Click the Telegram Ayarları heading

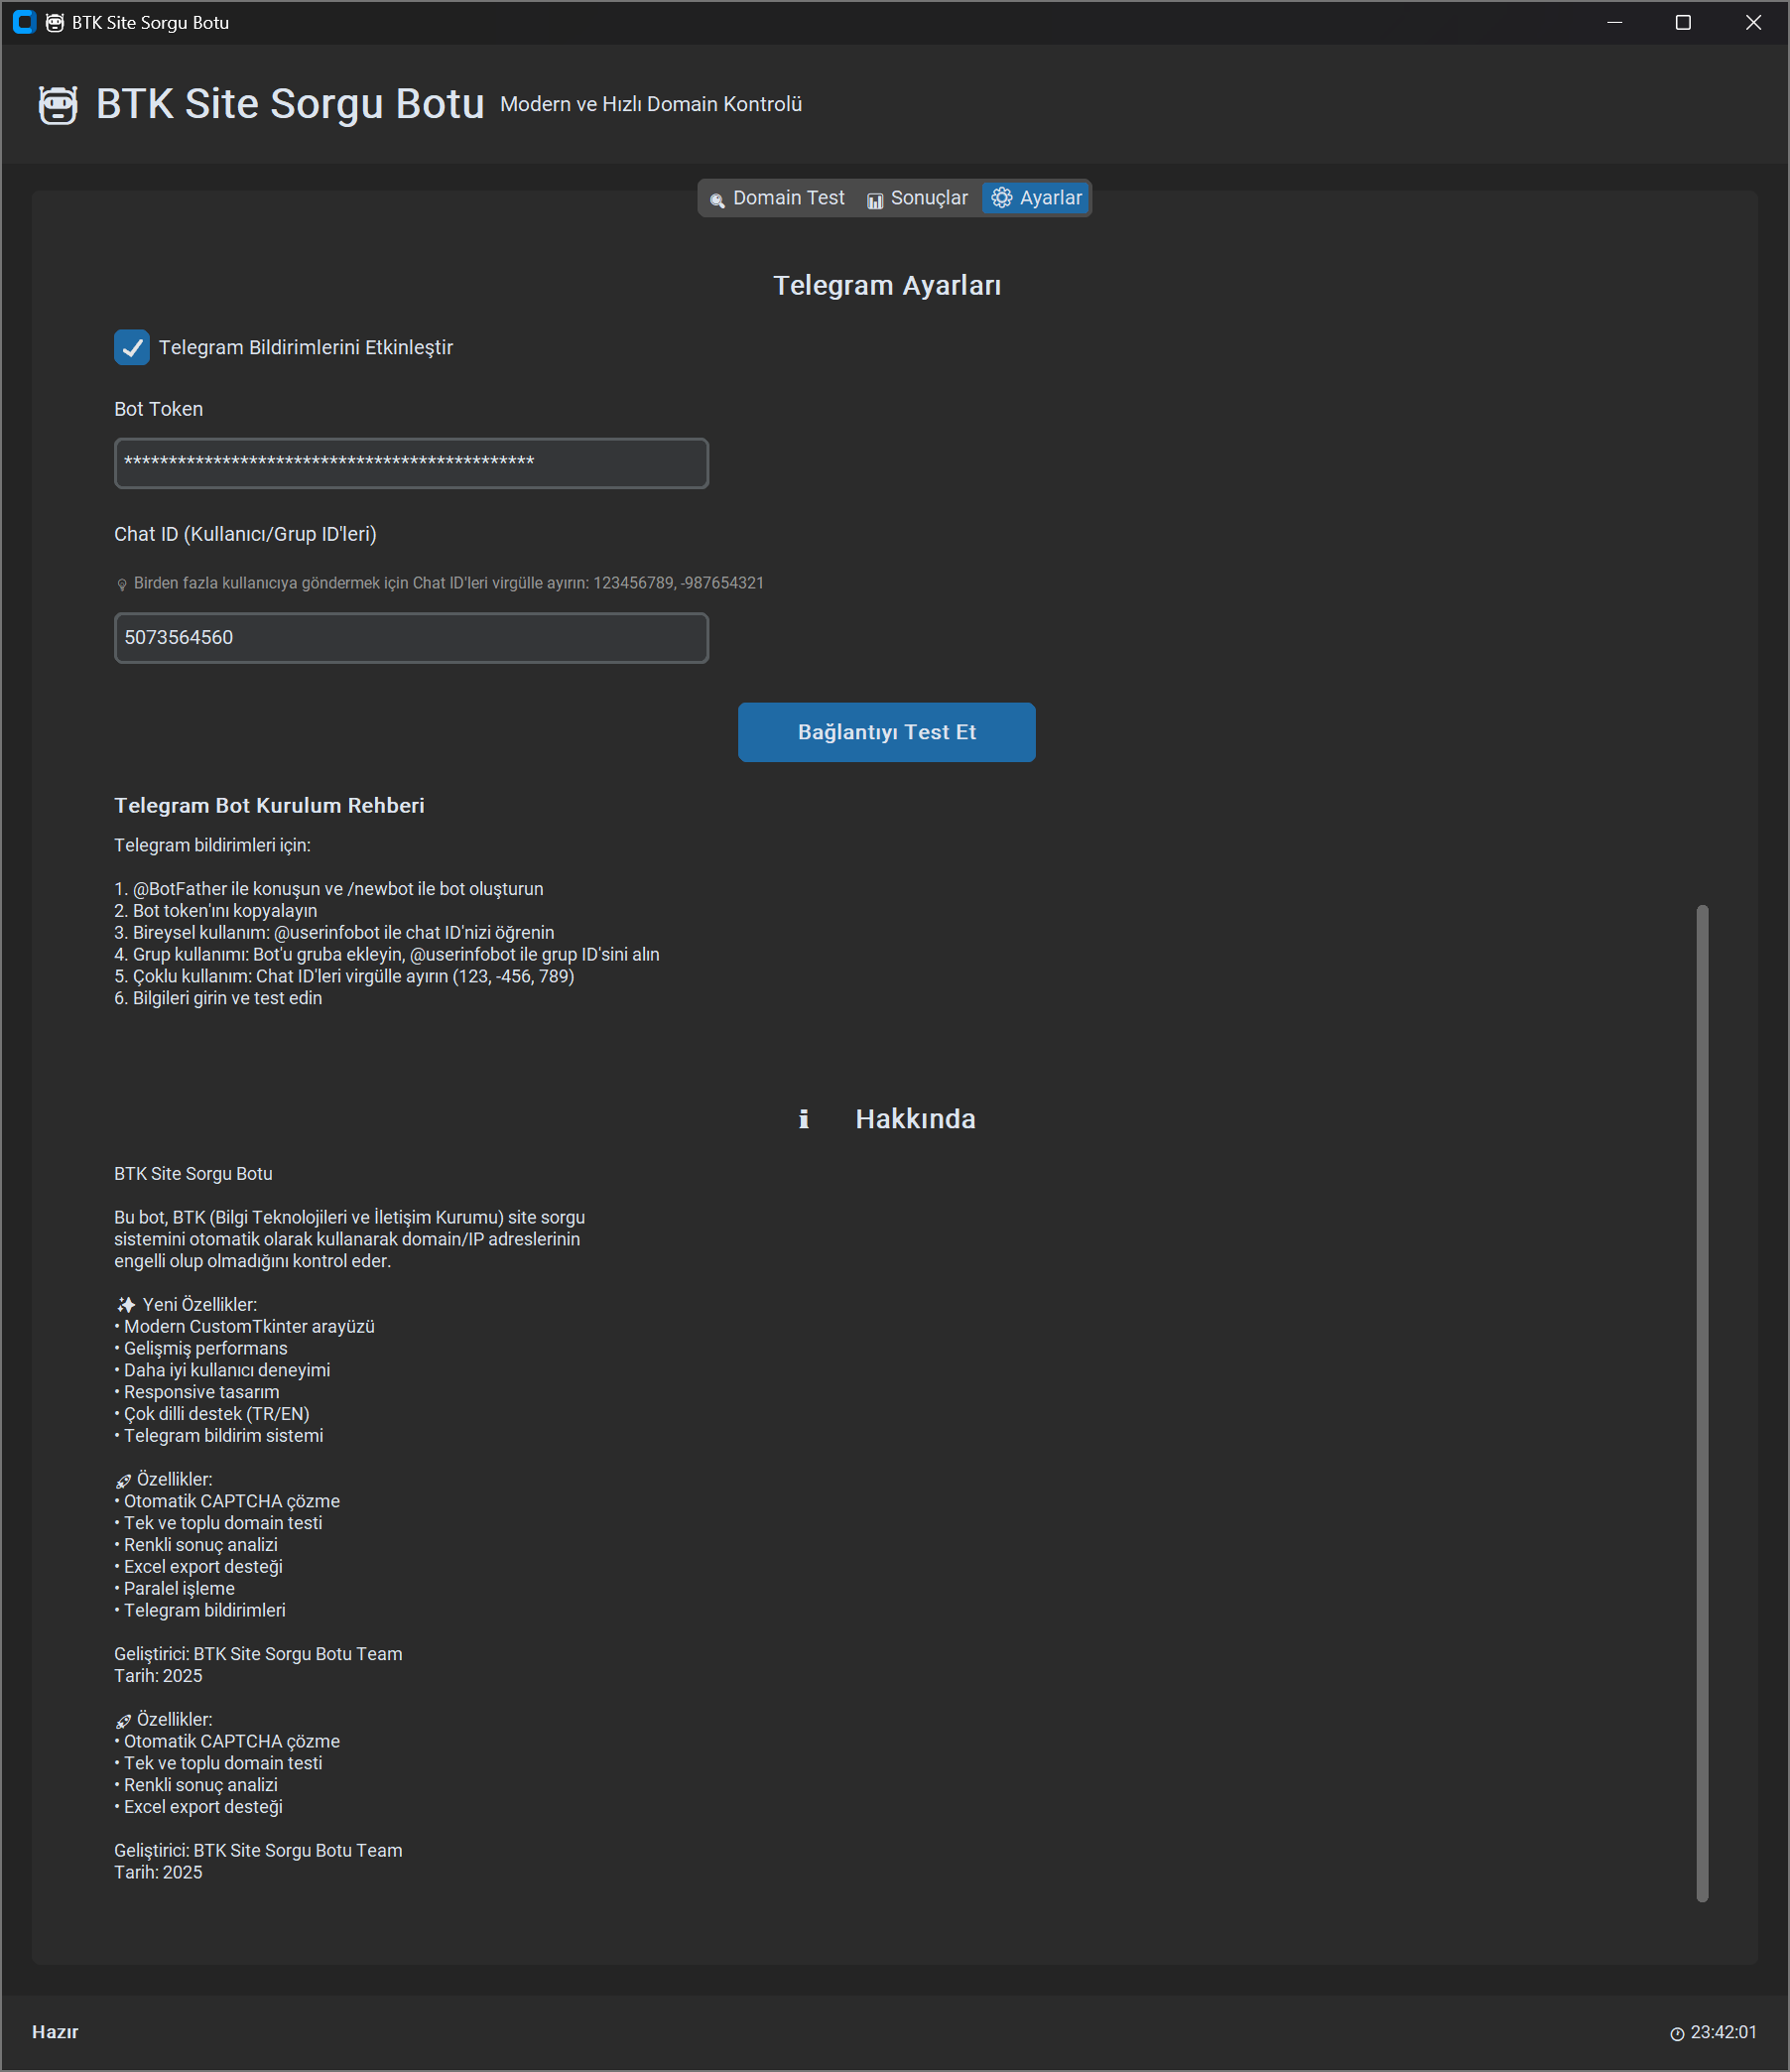click(x=887, y=285)
